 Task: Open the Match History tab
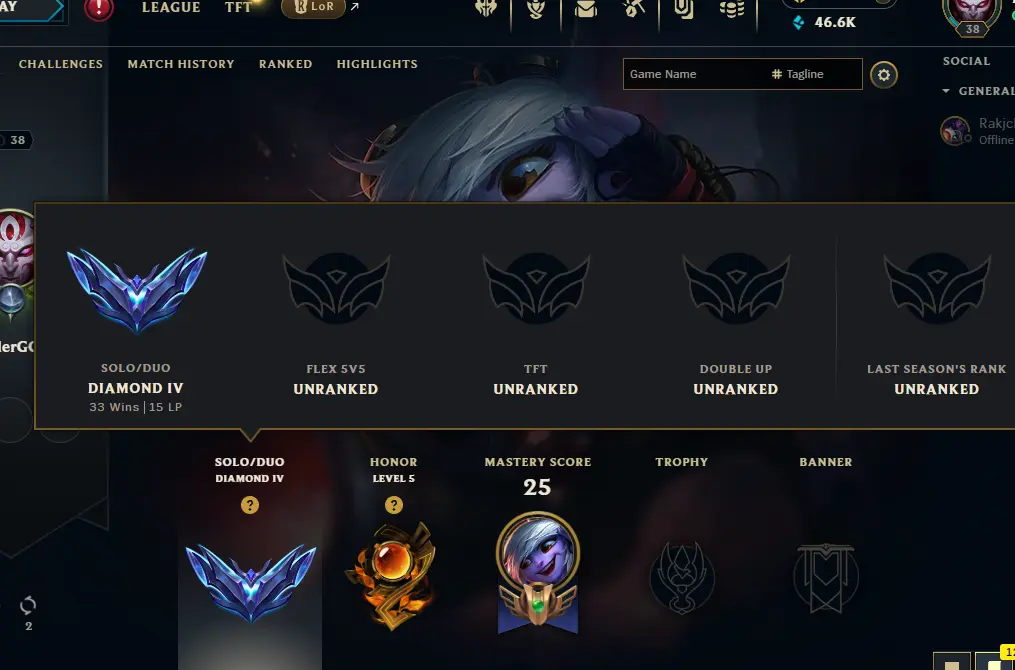point(181,64)
